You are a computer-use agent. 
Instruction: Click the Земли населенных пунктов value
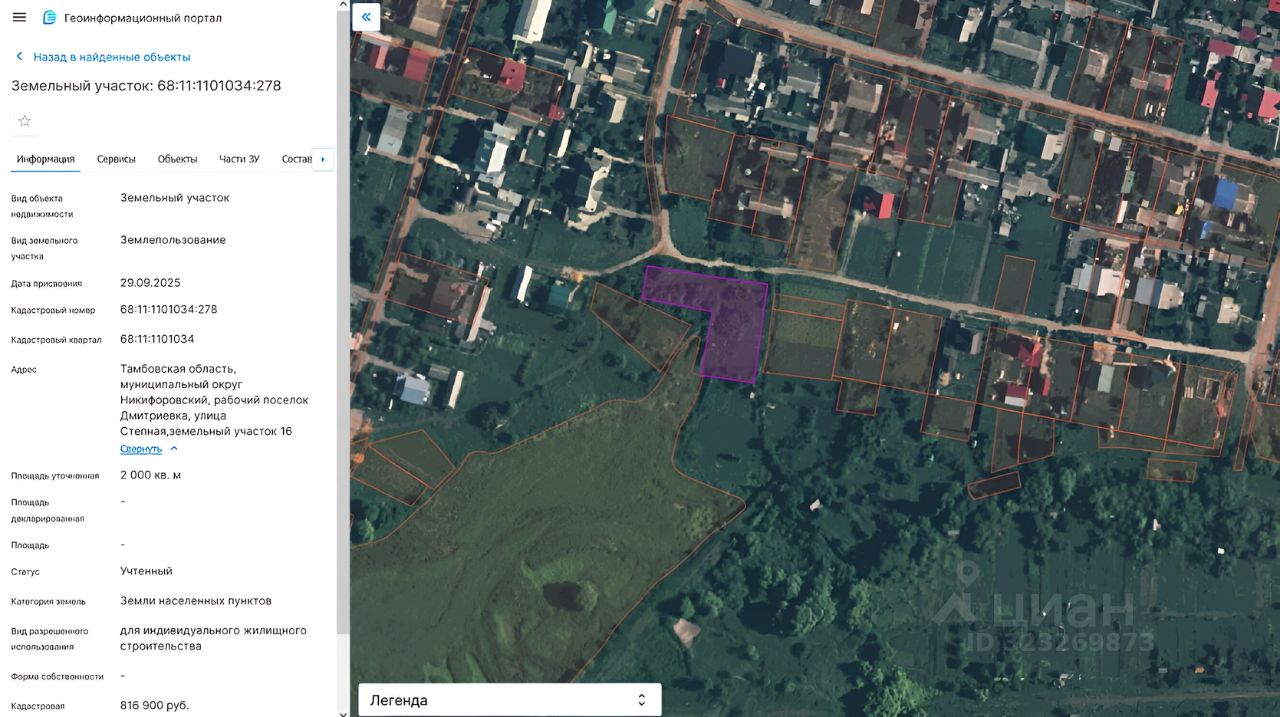(x=196, y=601)
